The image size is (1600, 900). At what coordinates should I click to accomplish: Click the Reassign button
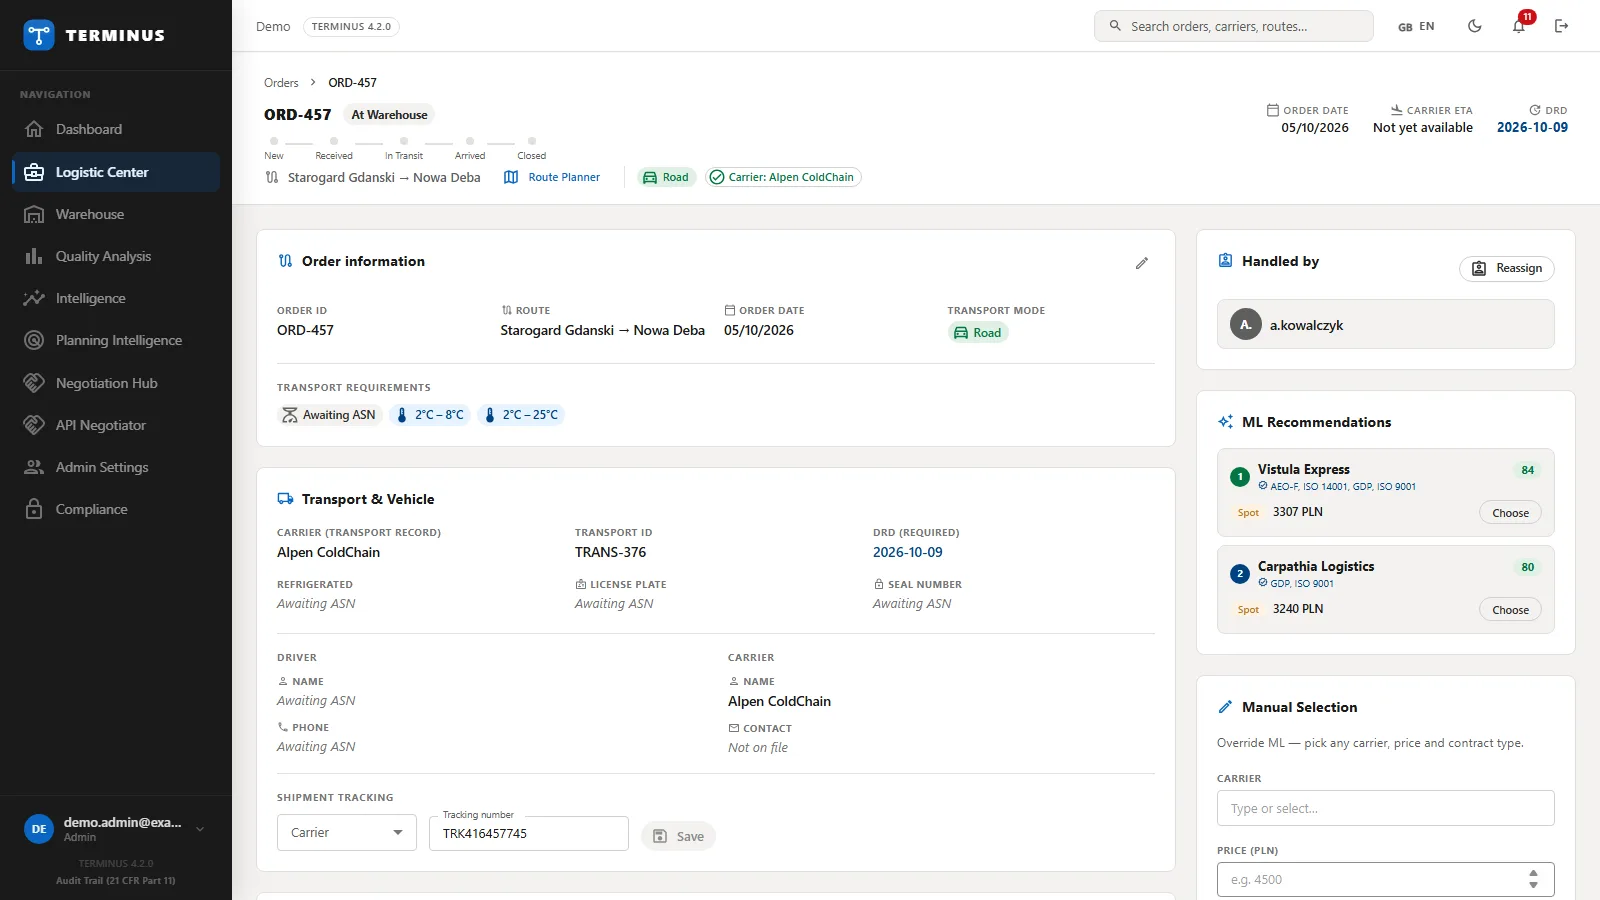pos(1507,268)
